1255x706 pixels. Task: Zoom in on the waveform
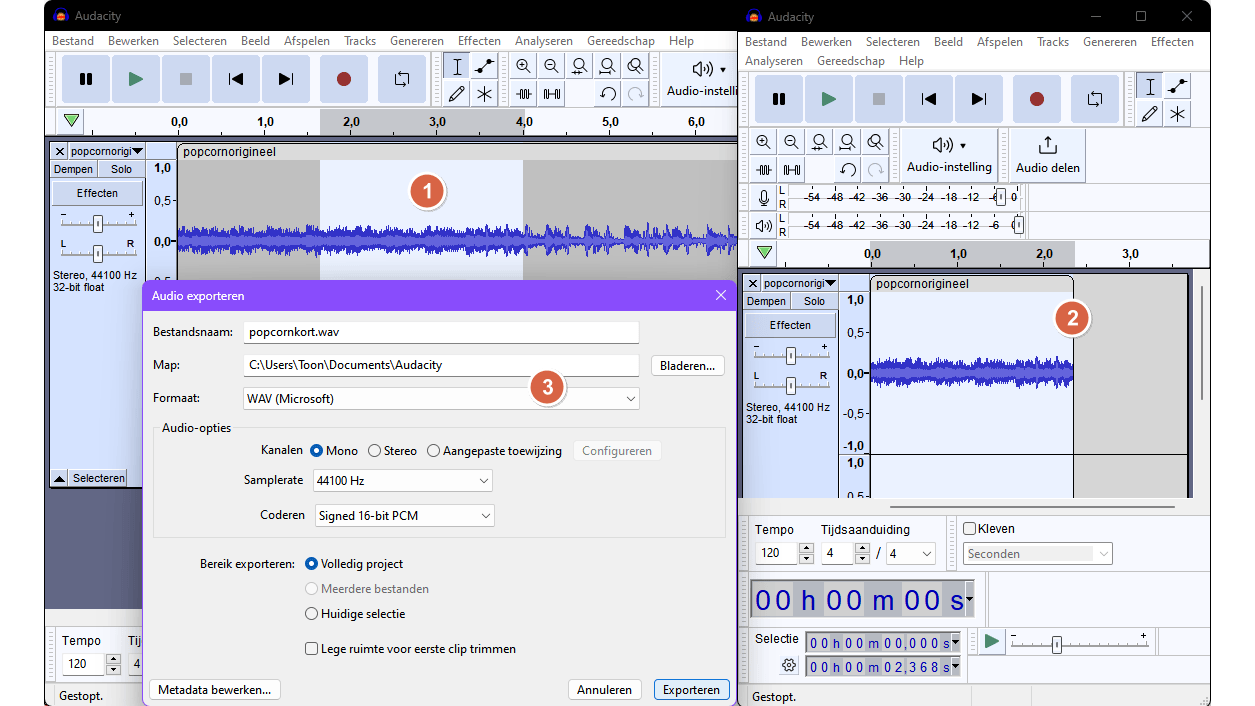524,65
